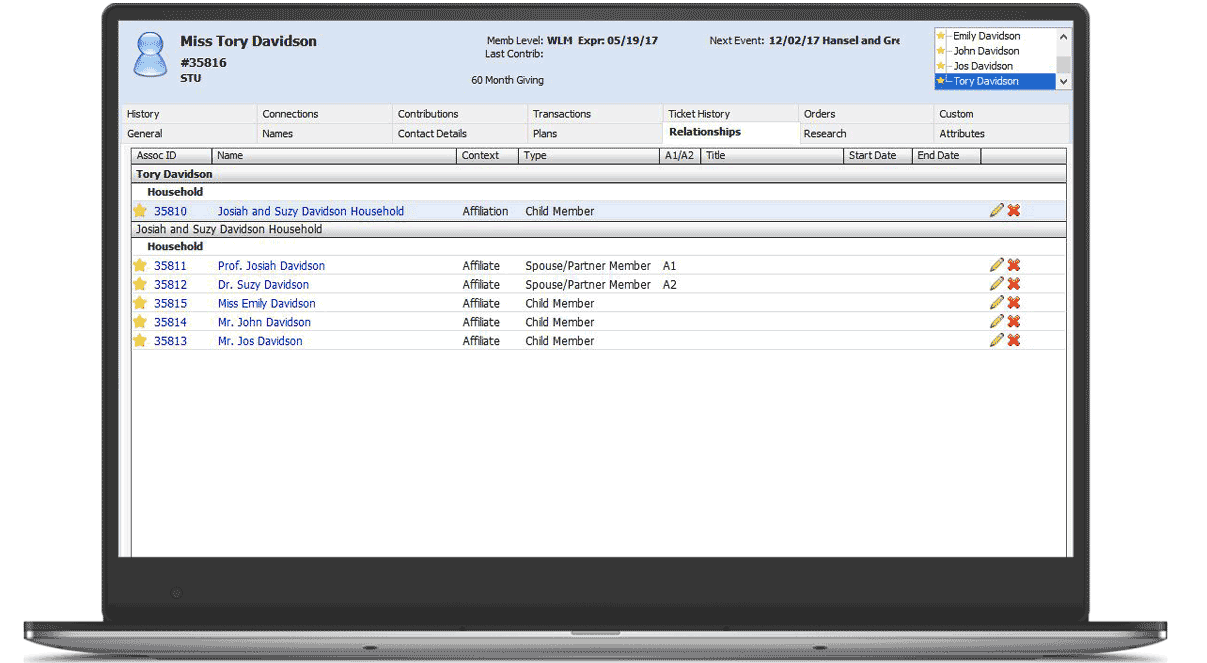Open the Contributions tab
The height and width of the screenshot is (663, 1207).
428,114
